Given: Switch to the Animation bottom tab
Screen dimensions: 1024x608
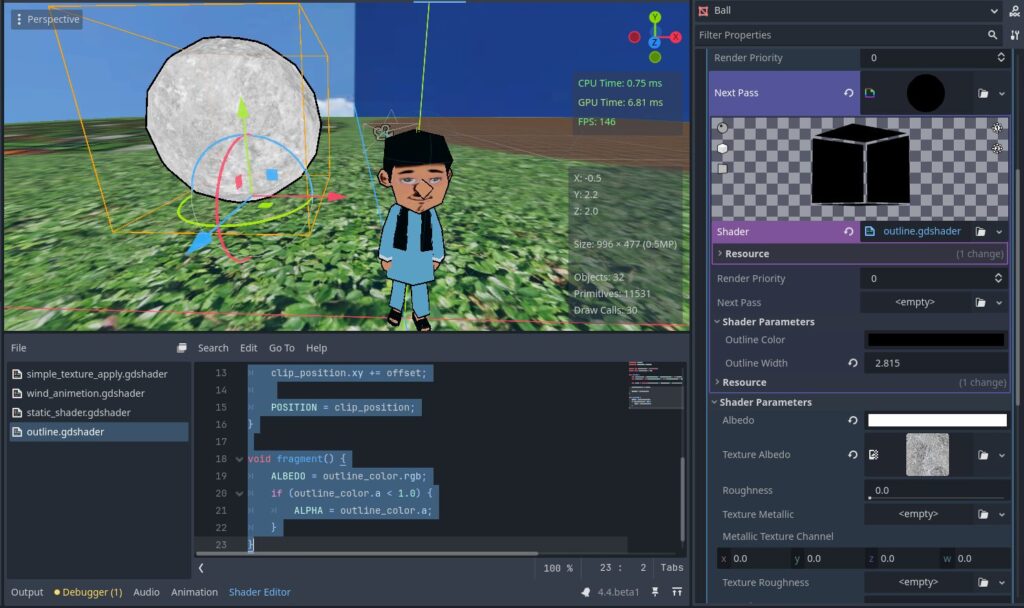Looking at the screenshot, I should 194,592.
